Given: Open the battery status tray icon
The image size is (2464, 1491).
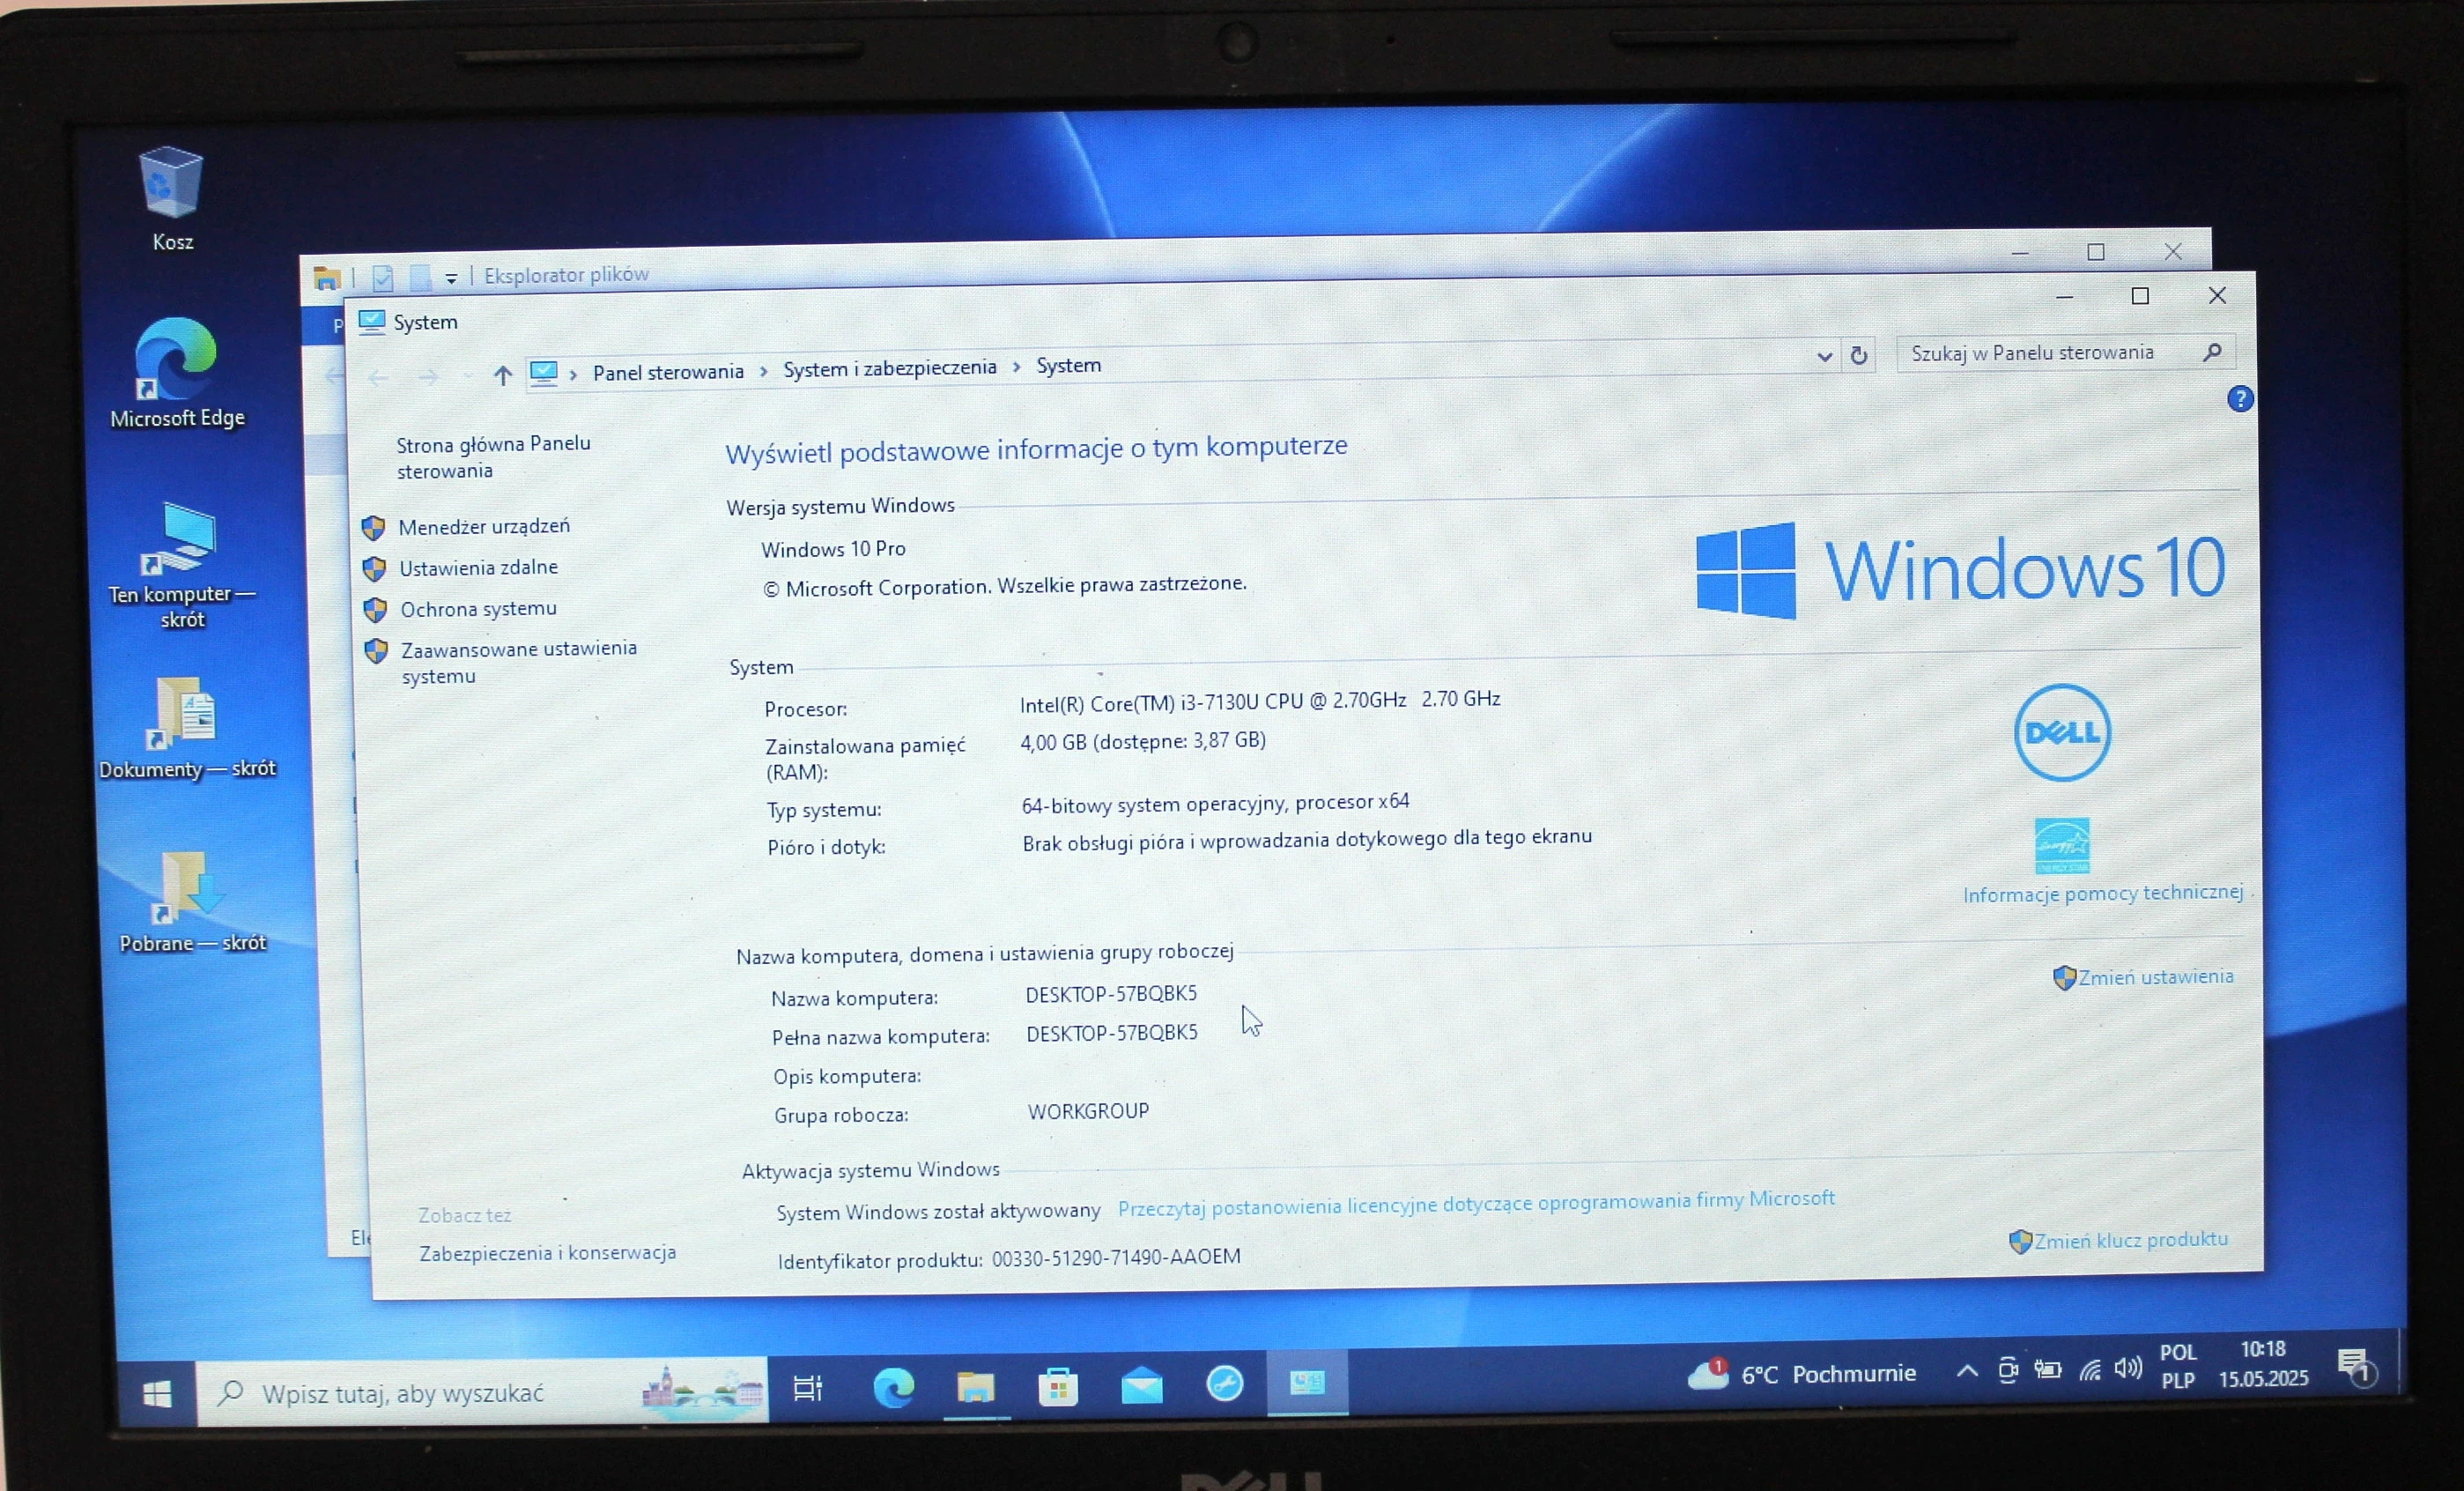Looking at the screenshot, I should coord(2048,1370).
